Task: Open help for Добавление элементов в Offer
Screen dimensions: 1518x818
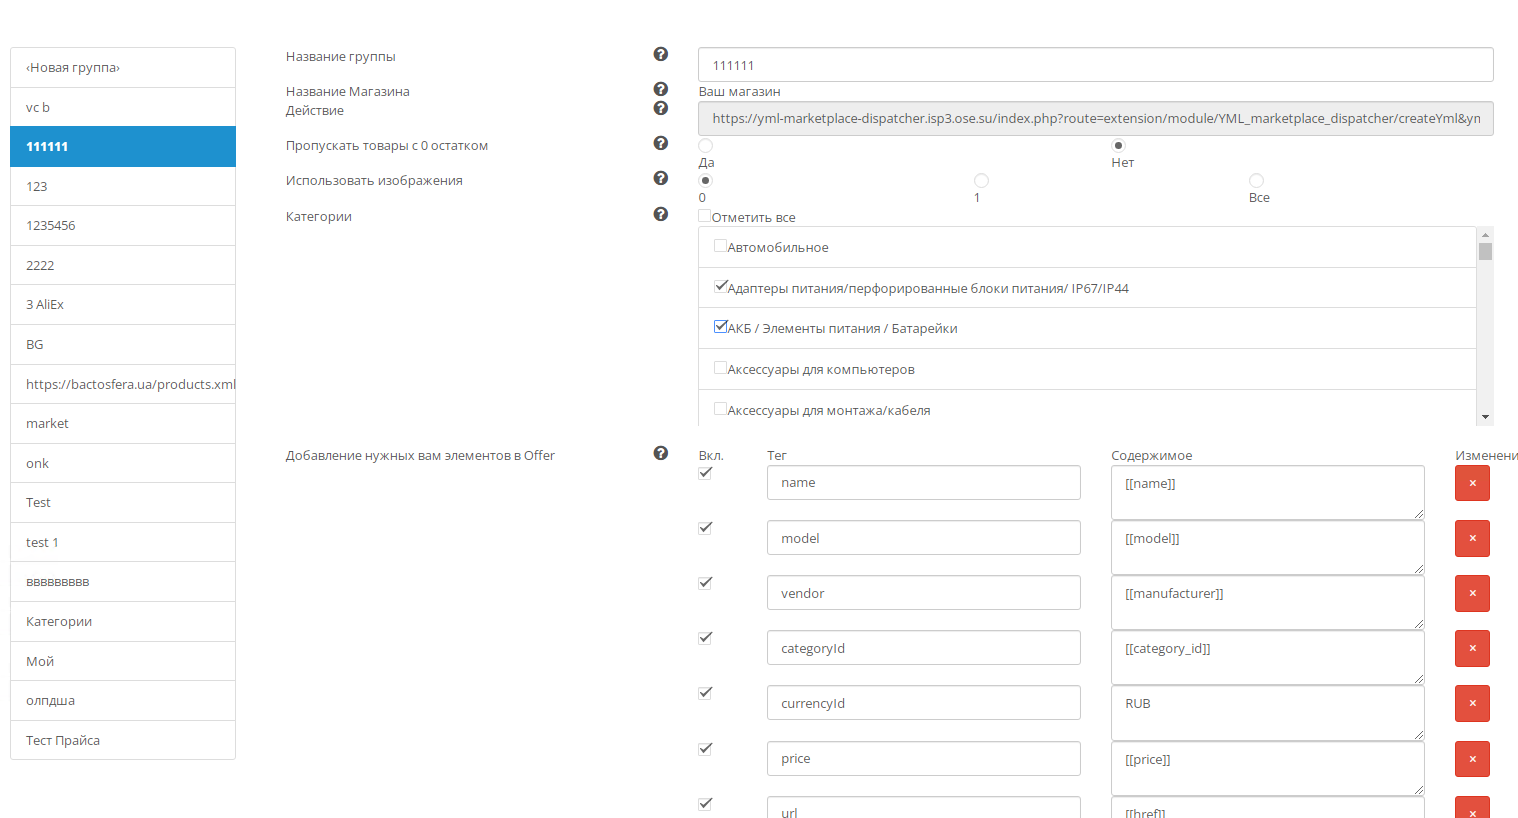Action: [x=661, y=453]
